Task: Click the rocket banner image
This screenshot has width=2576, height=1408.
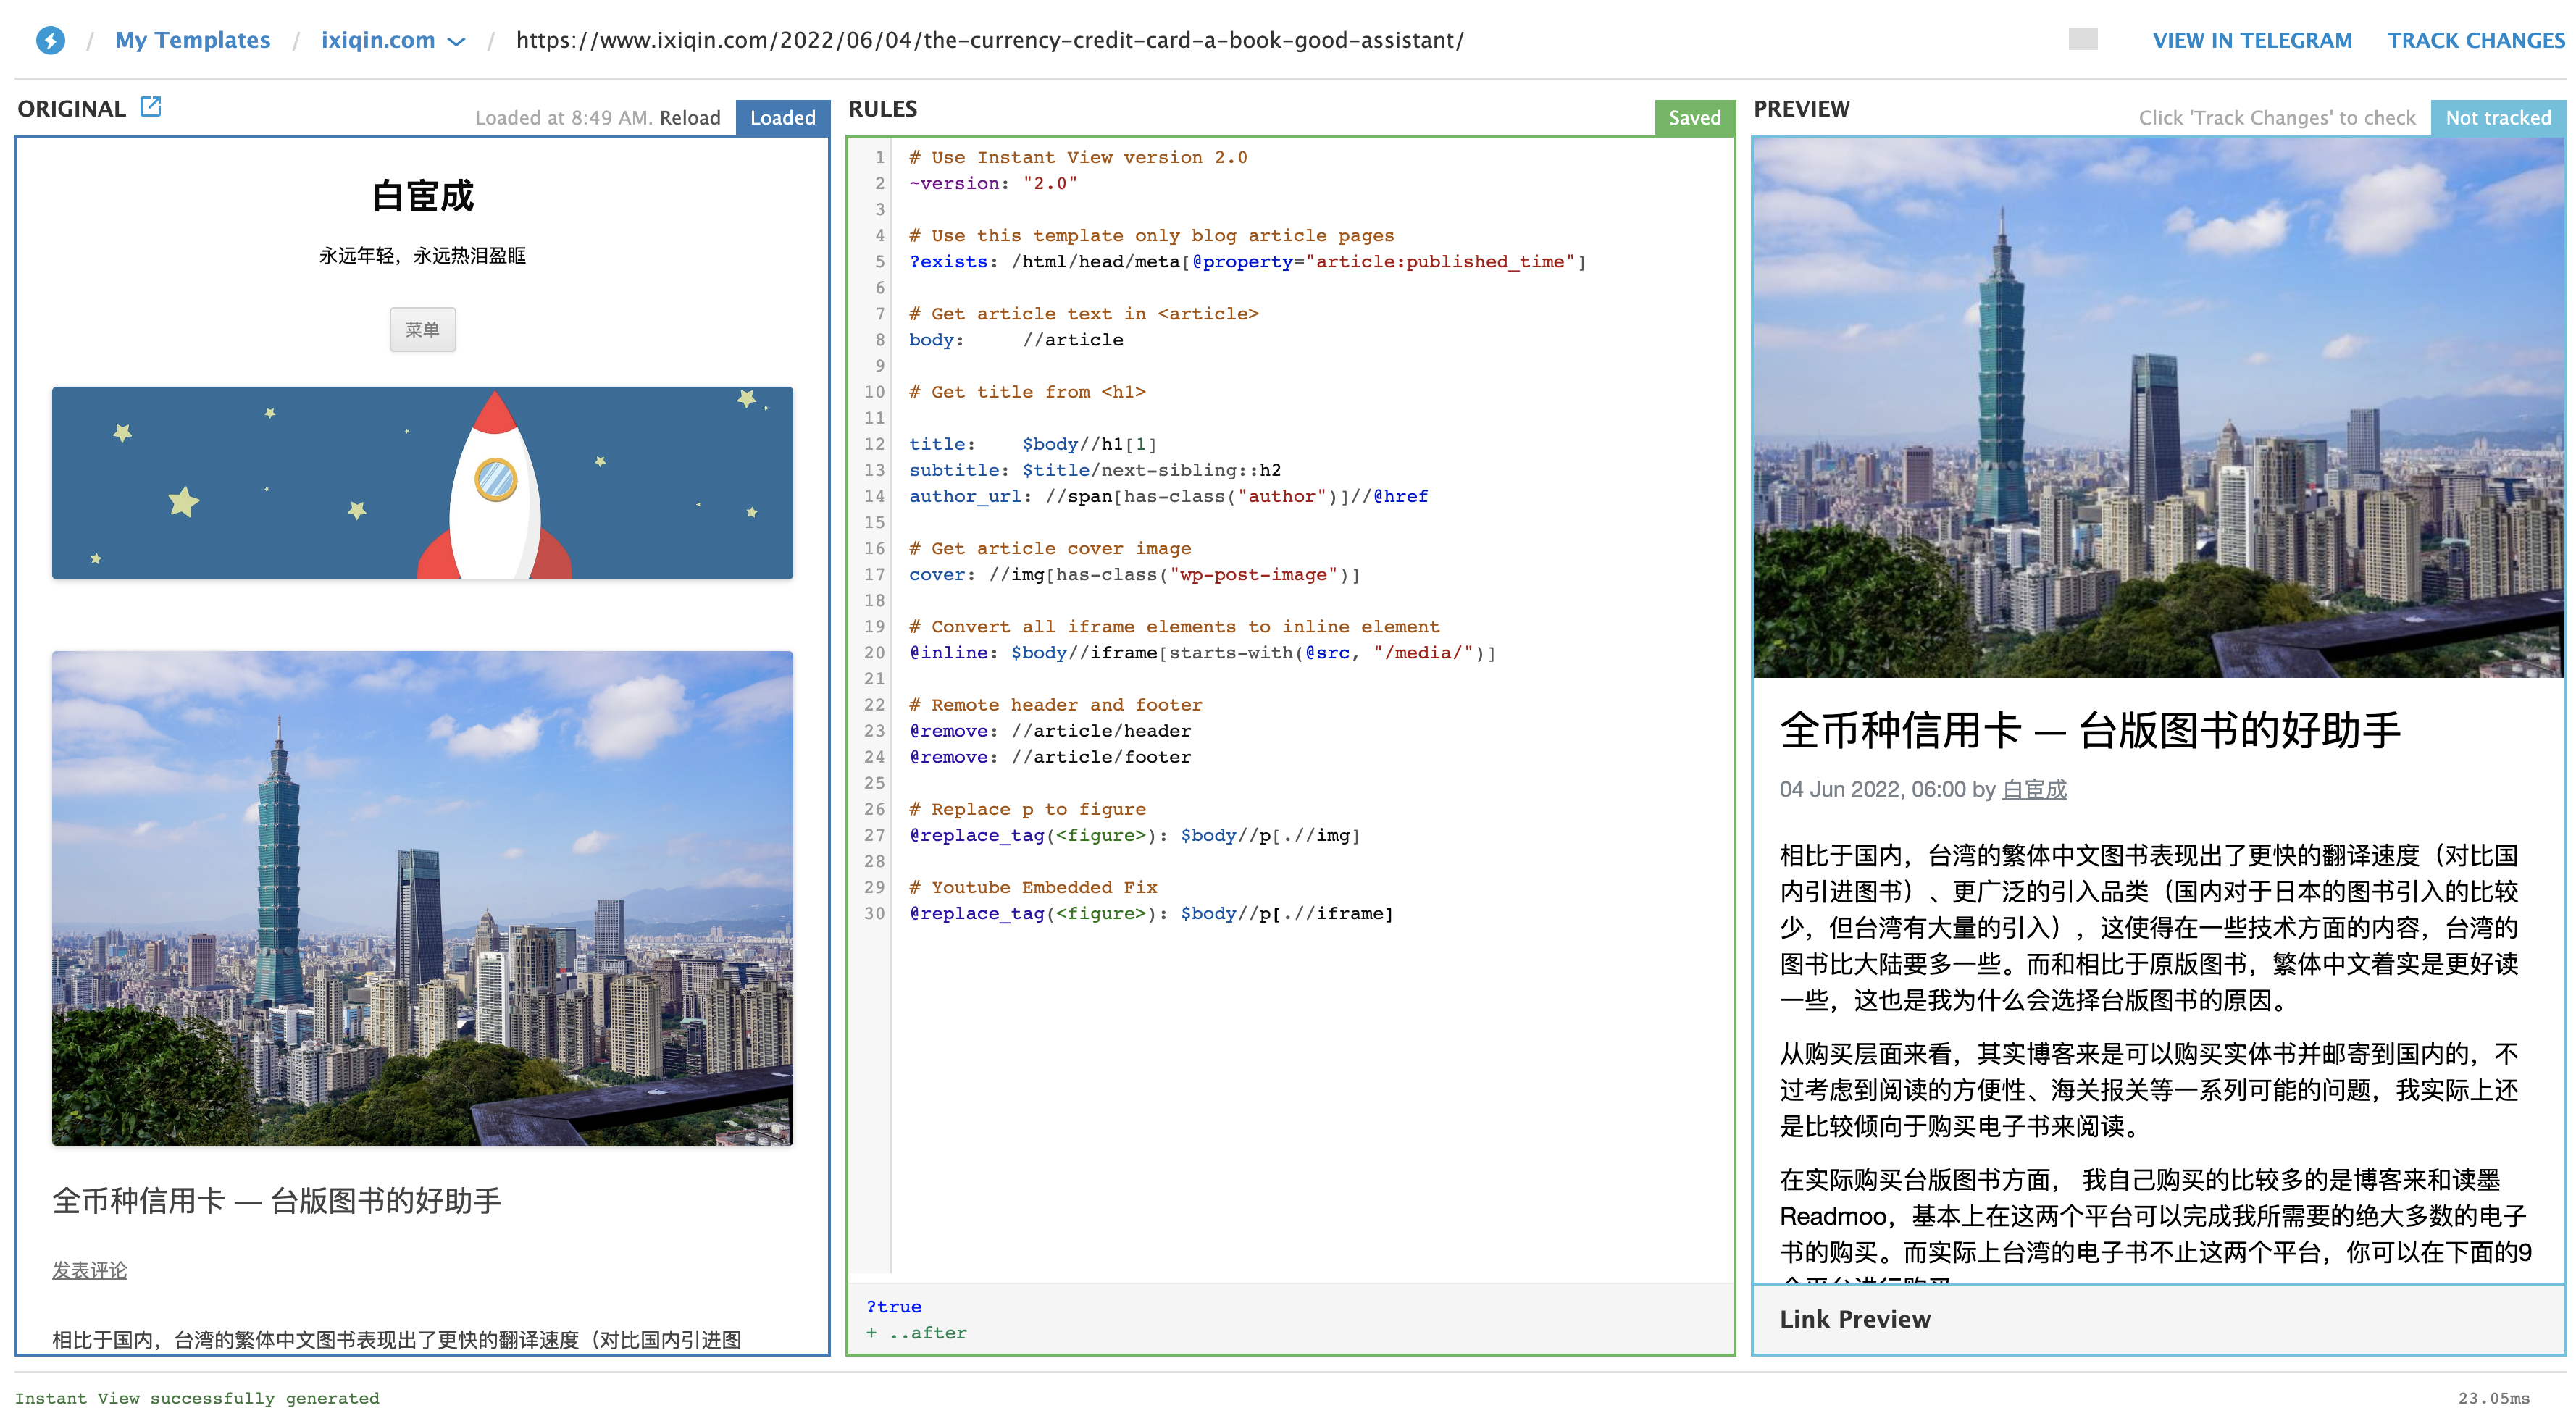Action: click(x=422, y=483)
